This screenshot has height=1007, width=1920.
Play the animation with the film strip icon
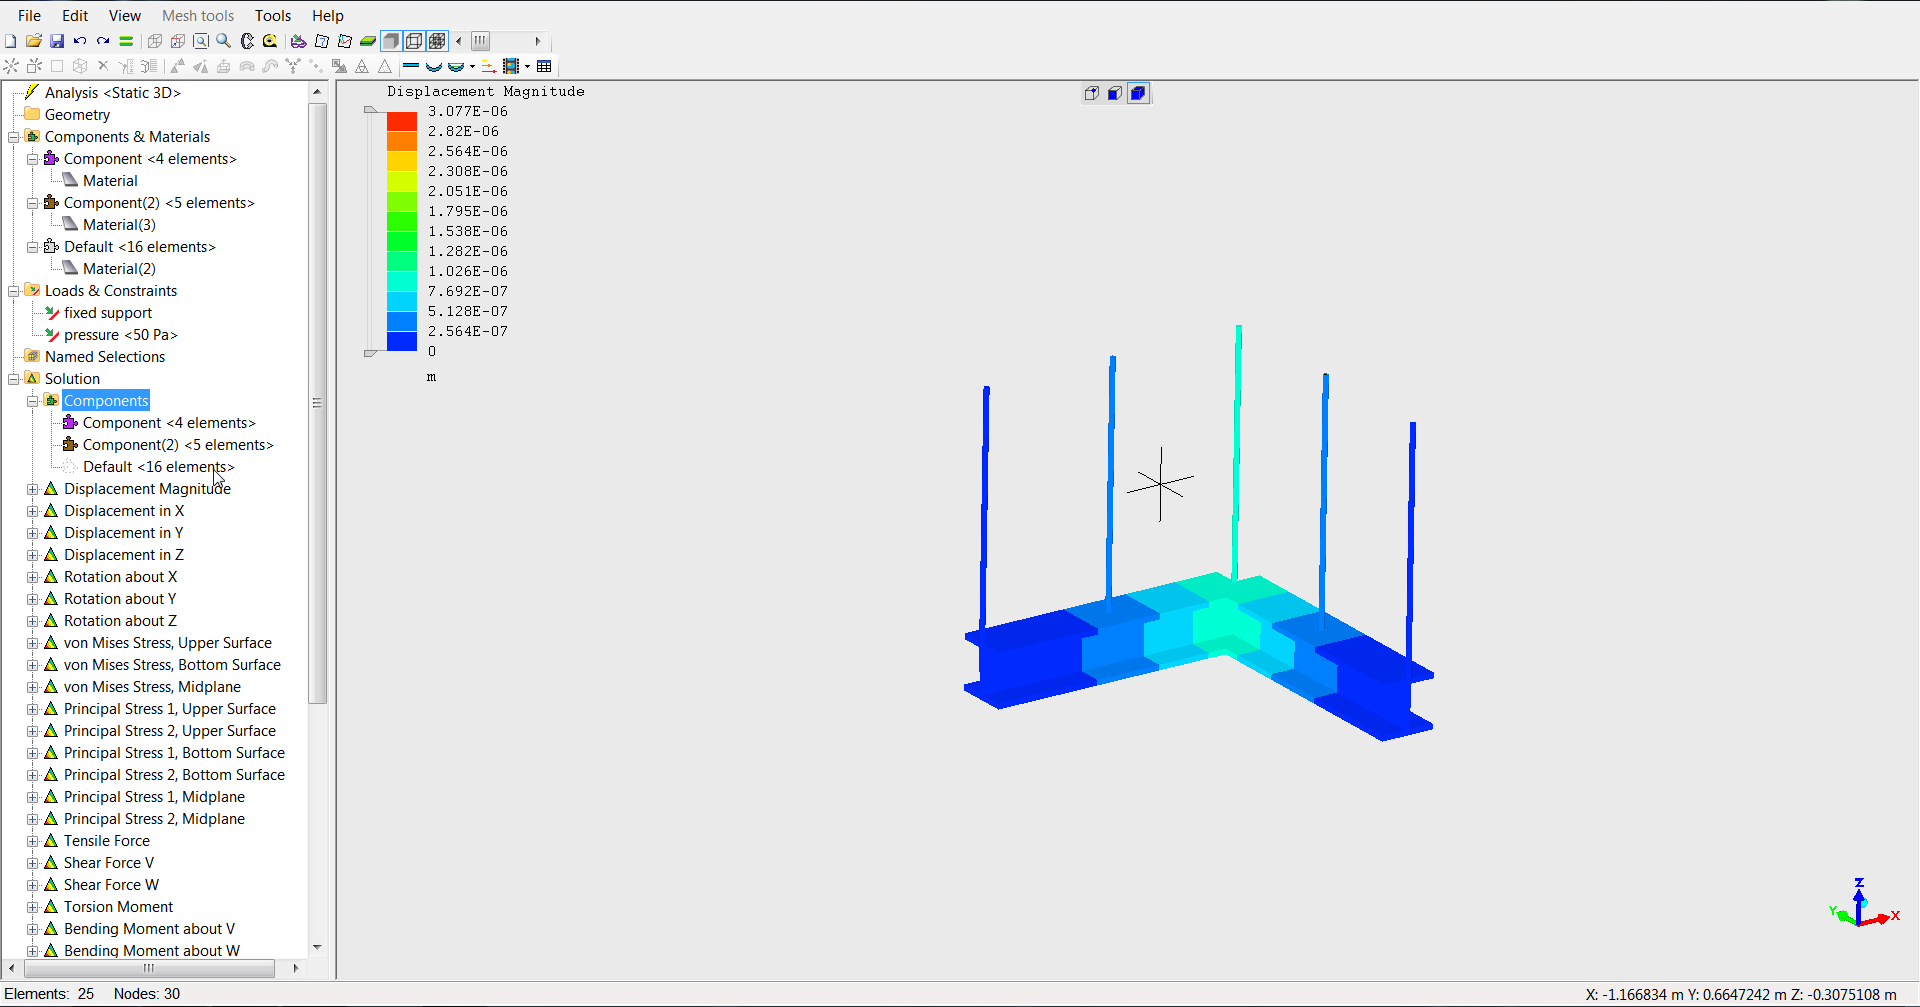pos(511,66)
